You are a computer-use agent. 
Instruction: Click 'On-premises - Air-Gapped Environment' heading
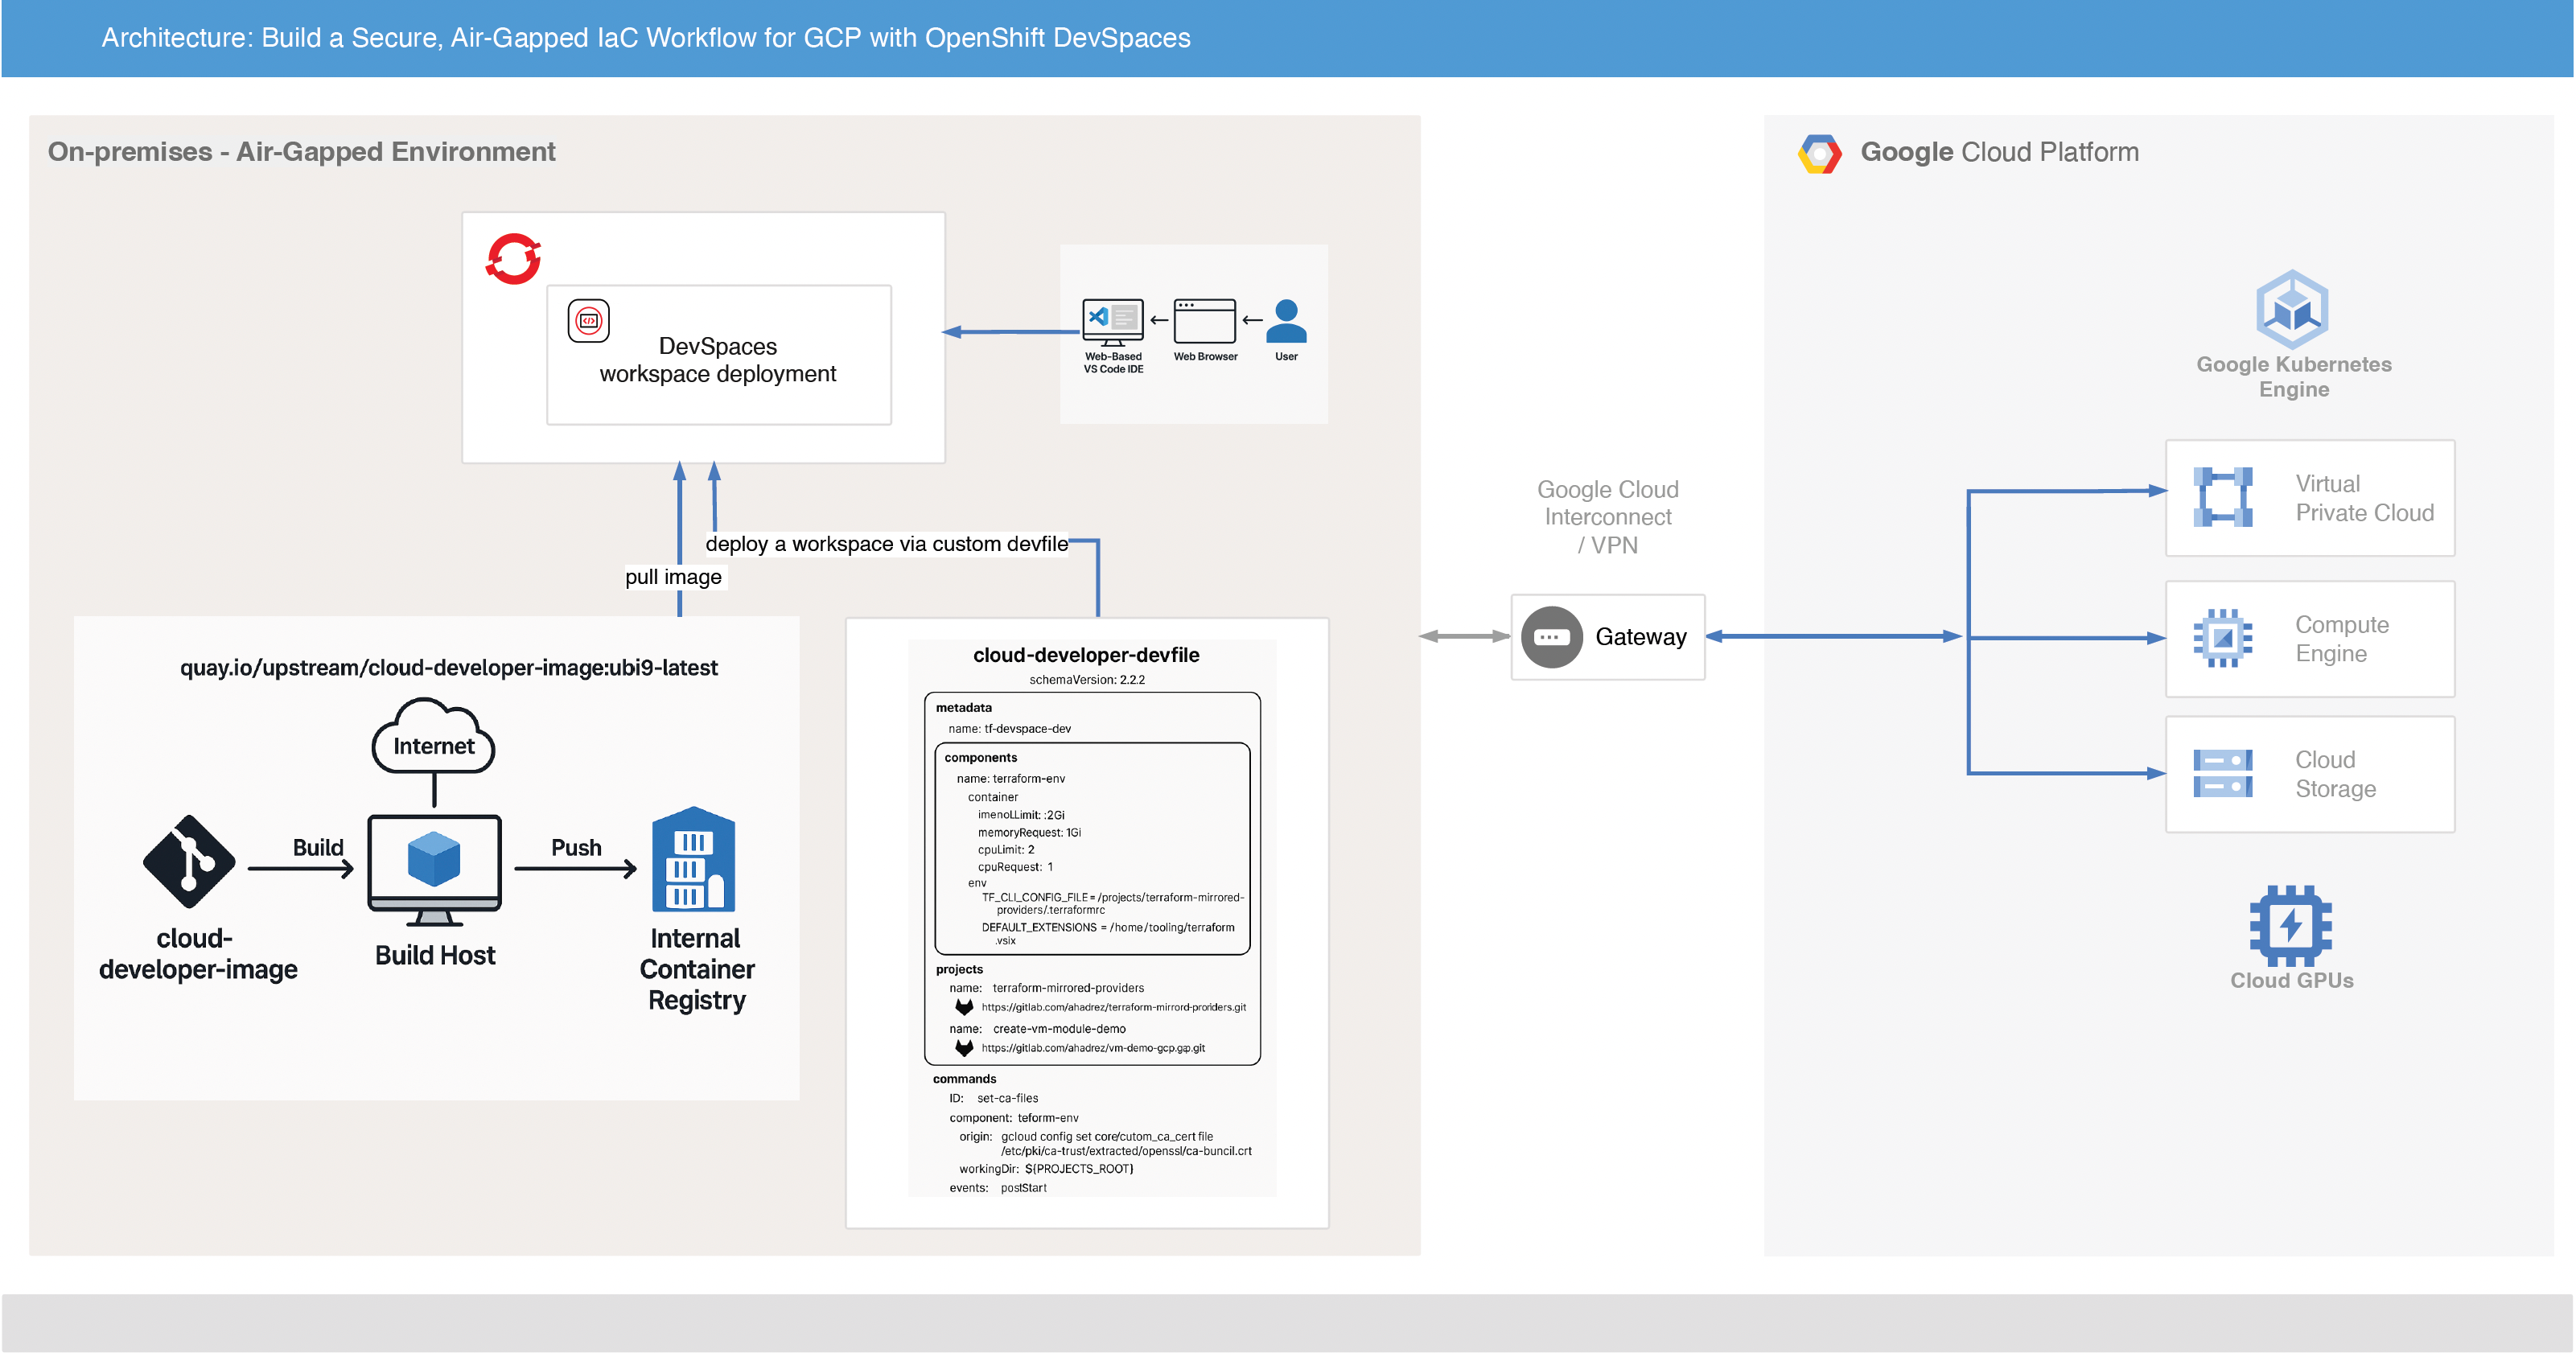click(301, 152)
